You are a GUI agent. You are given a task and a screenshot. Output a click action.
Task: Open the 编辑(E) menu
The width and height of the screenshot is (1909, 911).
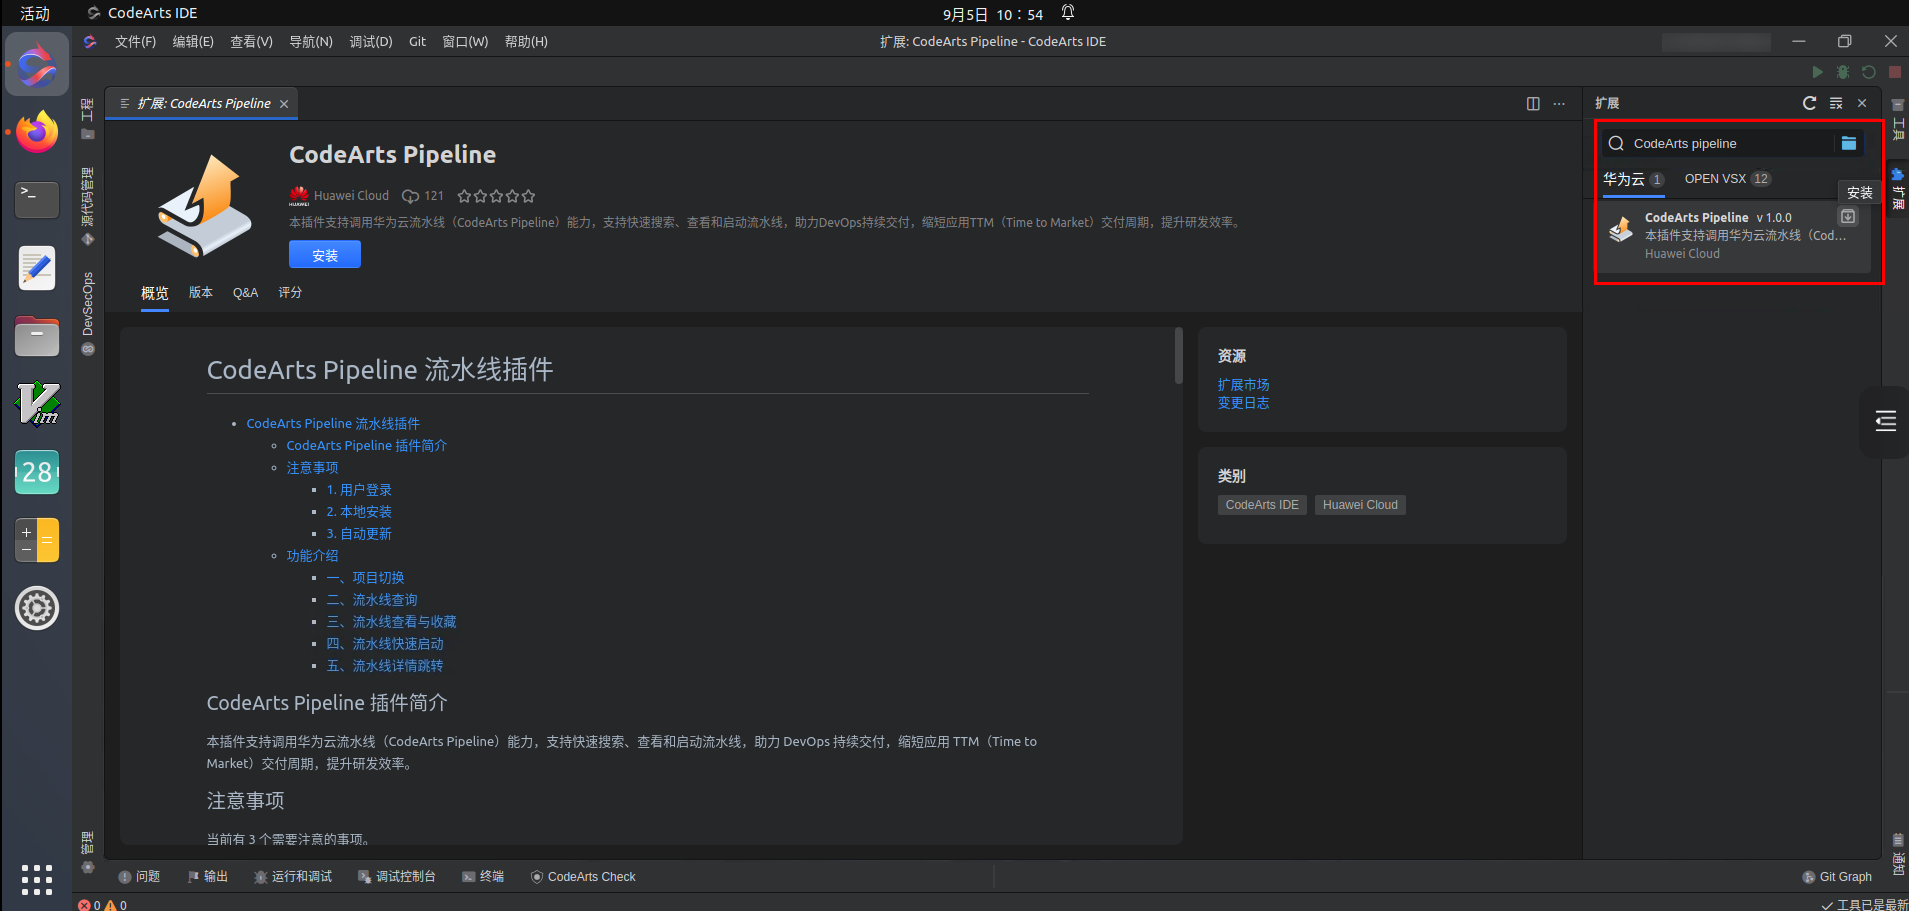point(193,41)
